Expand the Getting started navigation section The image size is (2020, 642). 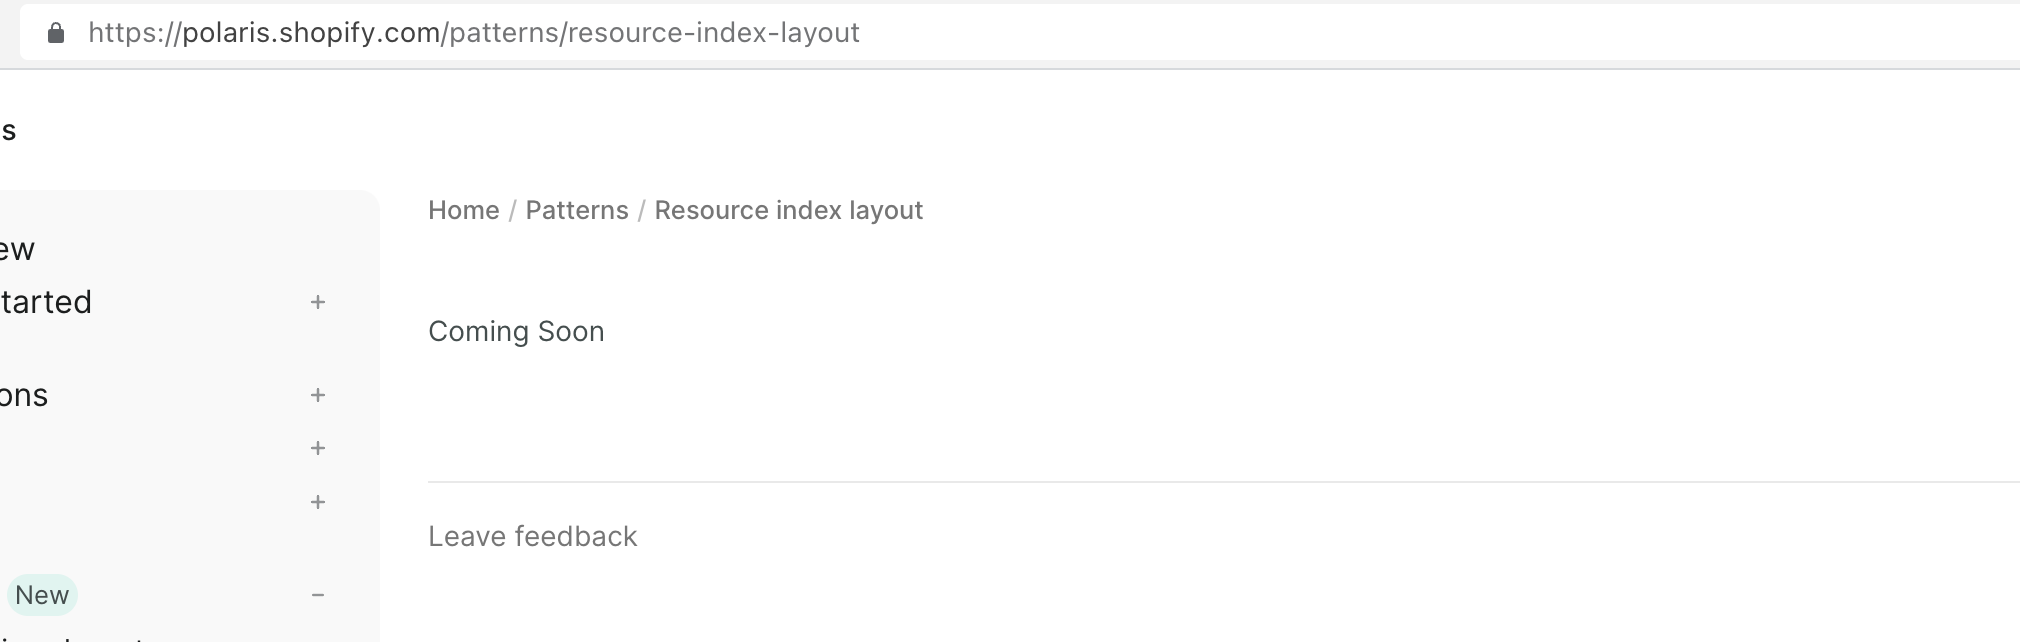317,302
